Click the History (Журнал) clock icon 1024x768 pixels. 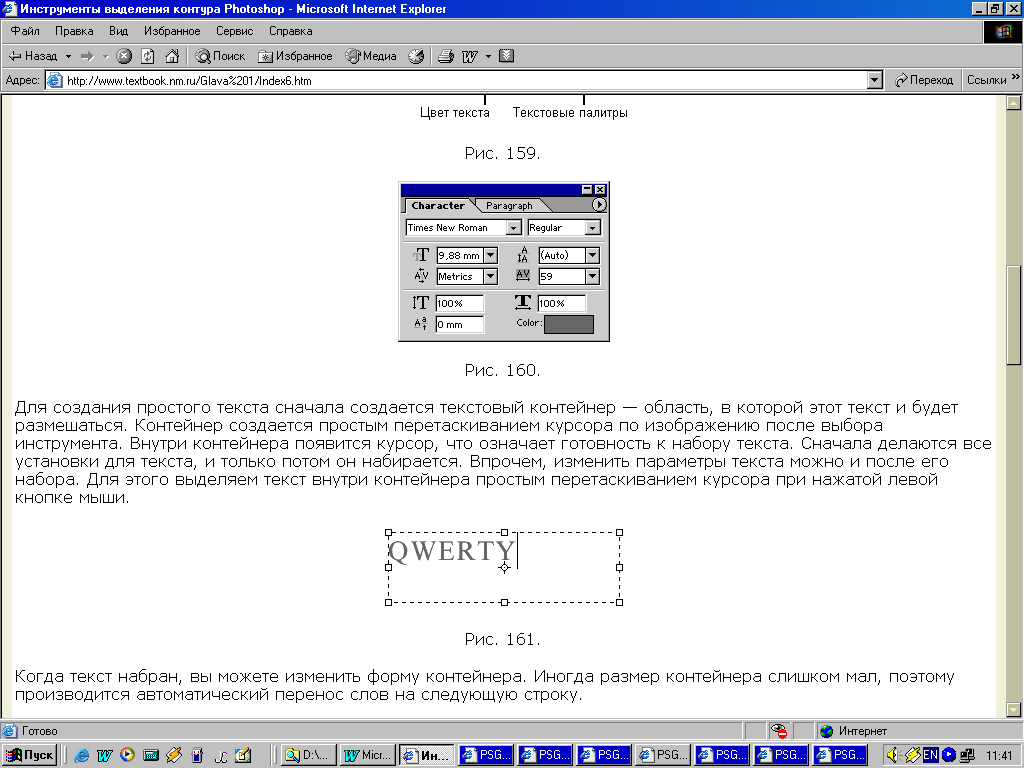pos(416,56)
